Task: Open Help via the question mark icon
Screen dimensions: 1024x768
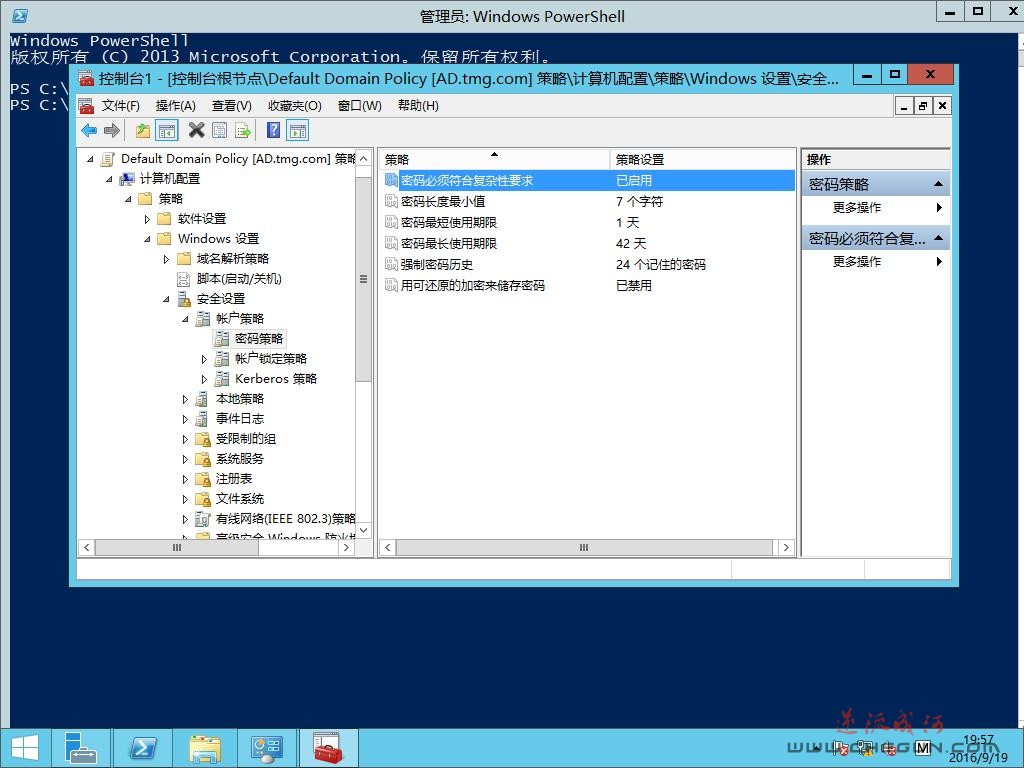Action: (x=274, y=131)
